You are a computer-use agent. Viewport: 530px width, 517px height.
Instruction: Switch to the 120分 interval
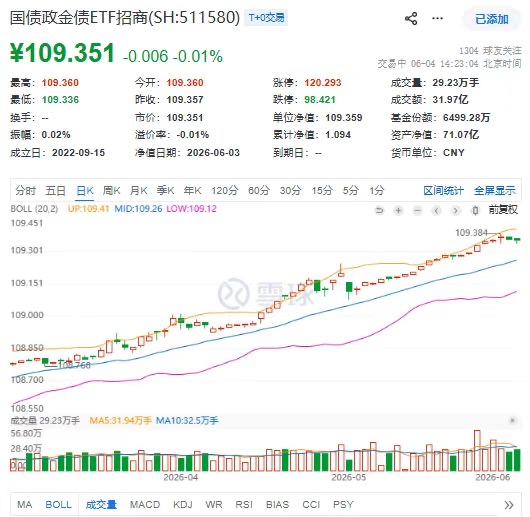[x=225, y=191]
